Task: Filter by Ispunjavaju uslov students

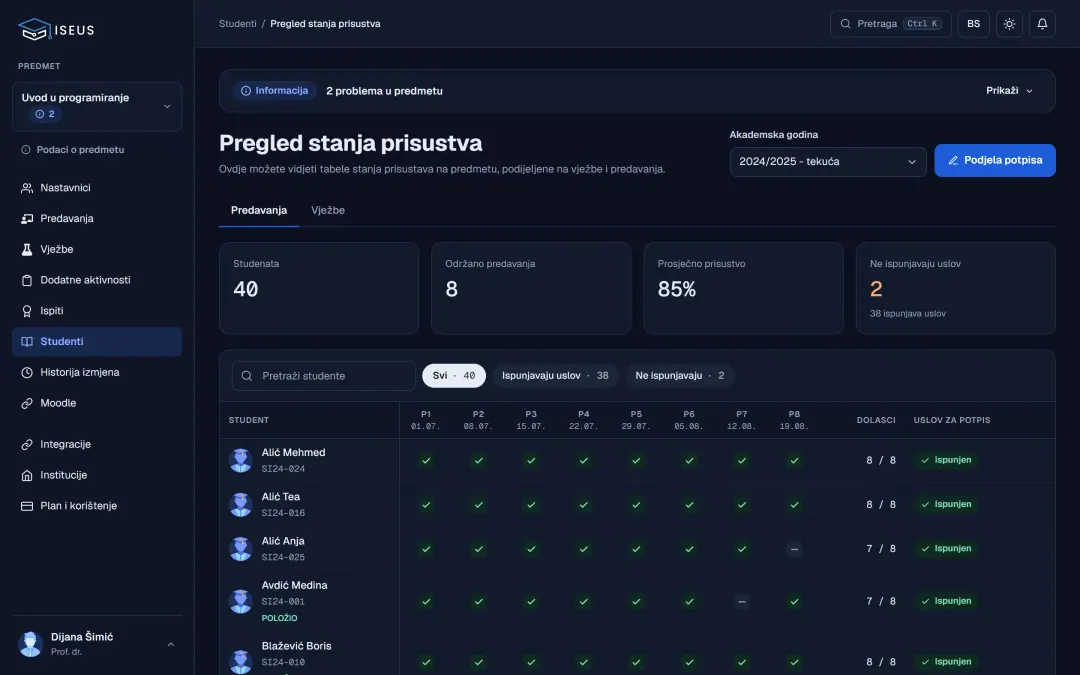Action: click(555, 375)
